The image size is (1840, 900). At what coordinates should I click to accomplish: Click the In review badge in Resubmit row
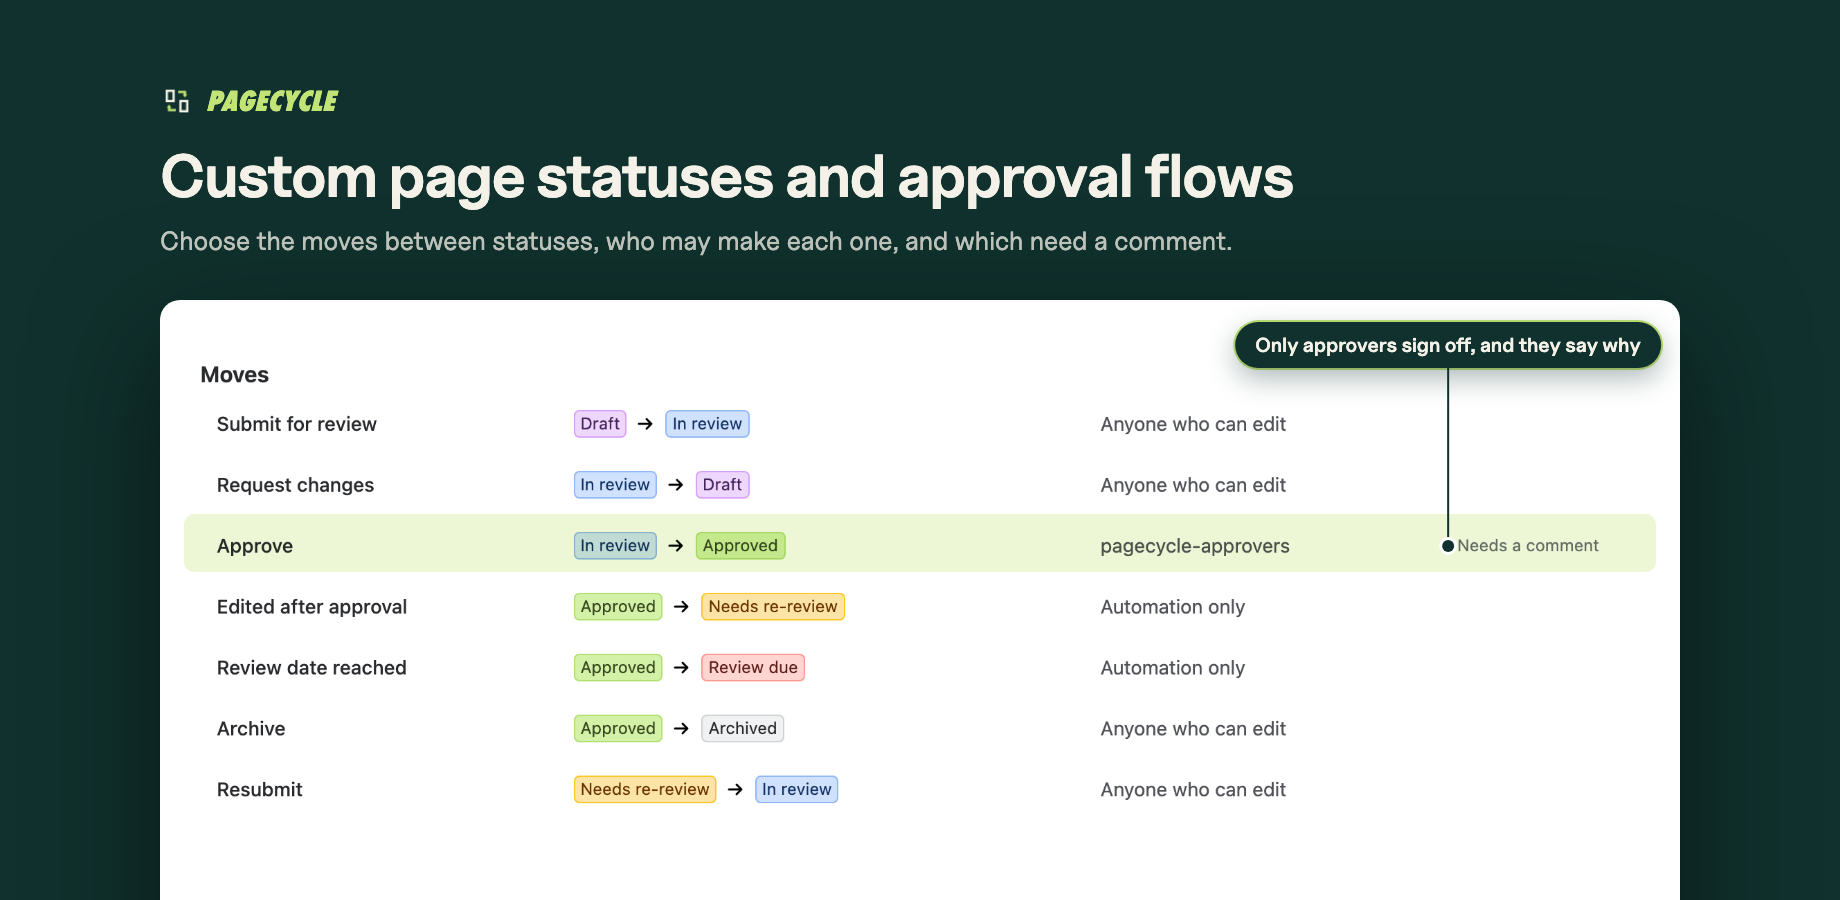click(x=797, y=790)
